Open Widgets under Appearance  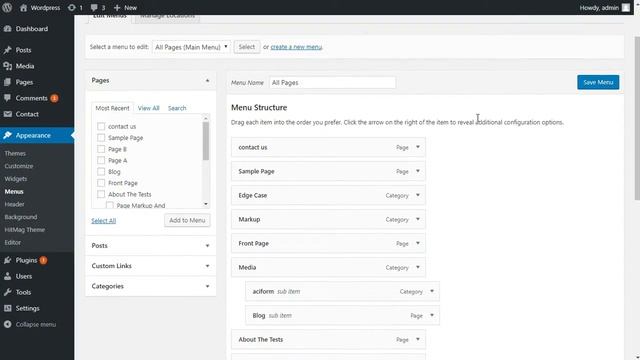coord(16,179)
